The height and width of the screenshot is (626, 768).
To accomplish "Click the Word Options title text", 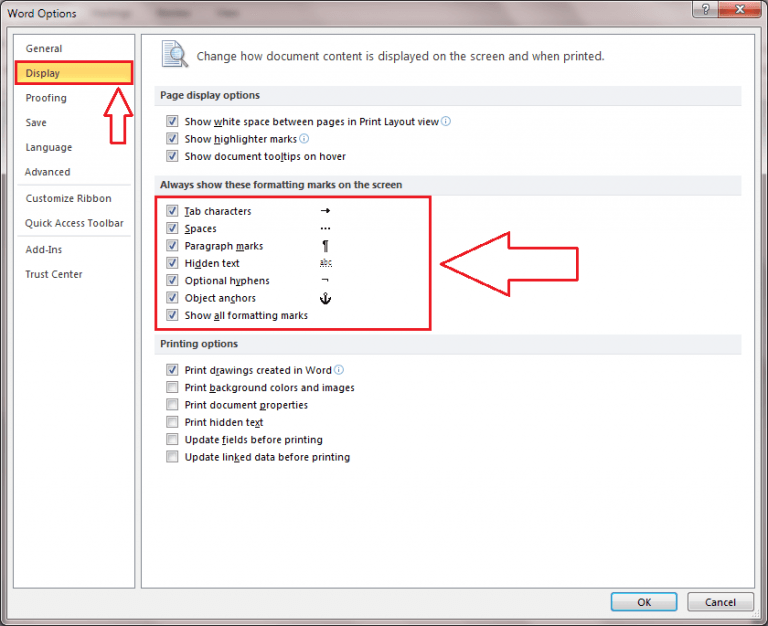I will [42, 13].
